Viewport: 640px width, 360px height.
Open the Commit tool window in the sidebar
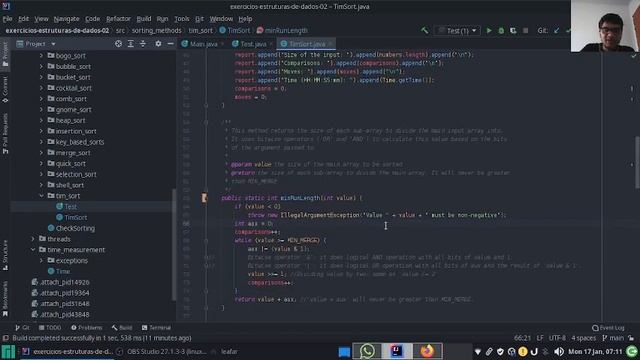pyautogui.click(x=5, y=89)
